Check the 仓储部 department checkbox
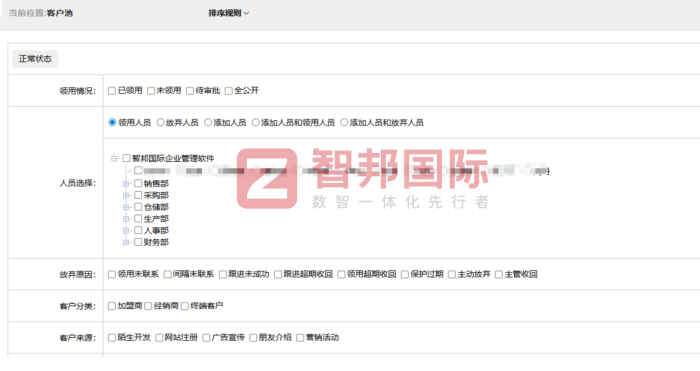 (x=138, y=207)
